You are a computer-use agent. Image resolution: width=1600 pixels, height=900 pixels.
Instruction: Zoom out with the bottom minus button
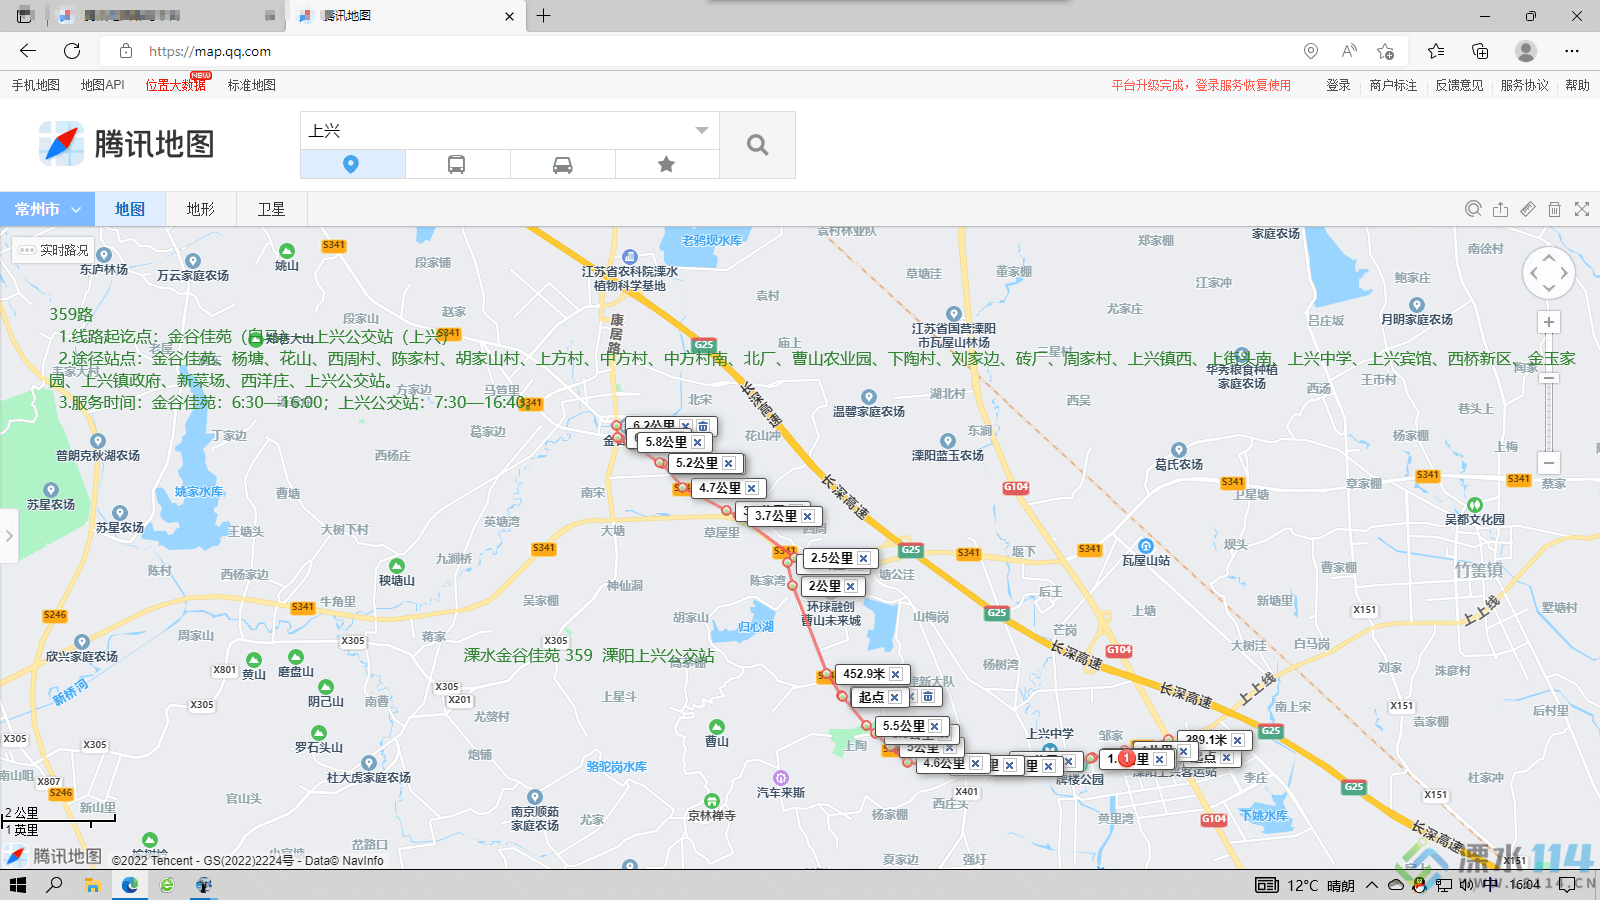1549,463
